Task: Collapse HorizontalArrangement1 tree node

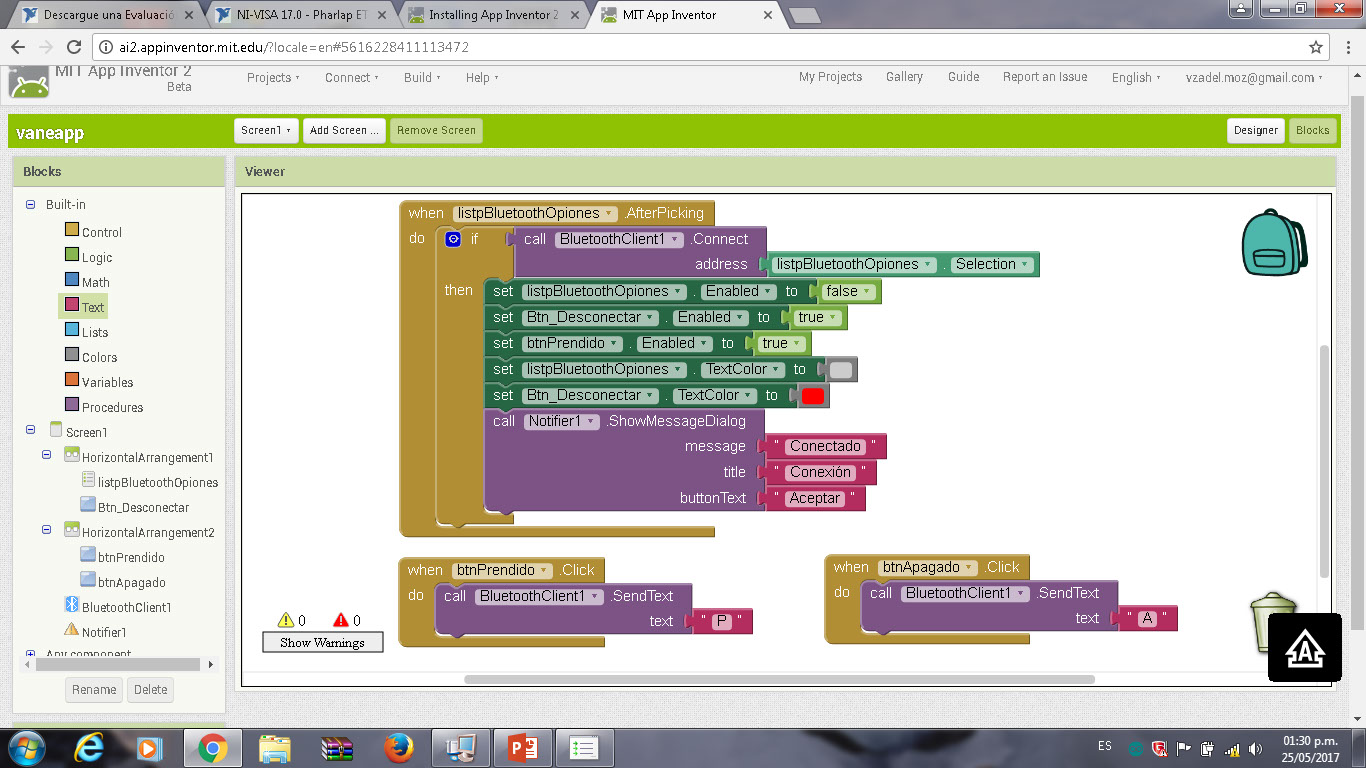Action: click(47, 455)
